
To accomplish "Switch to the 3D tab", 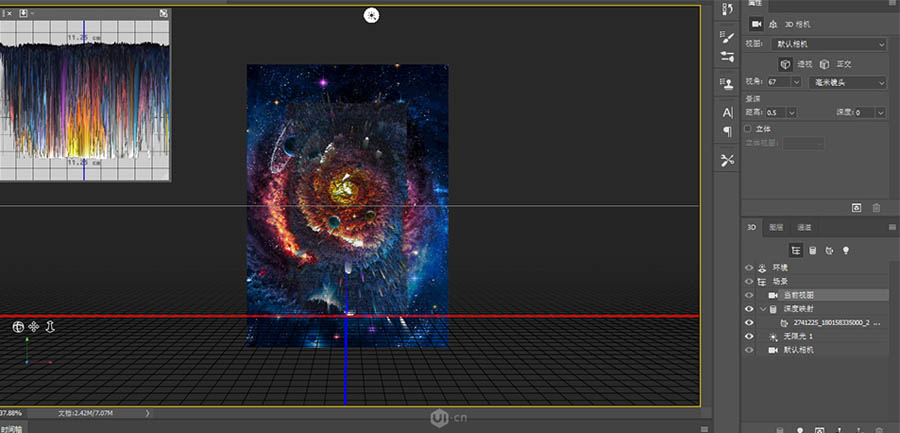I will point(751,227).
